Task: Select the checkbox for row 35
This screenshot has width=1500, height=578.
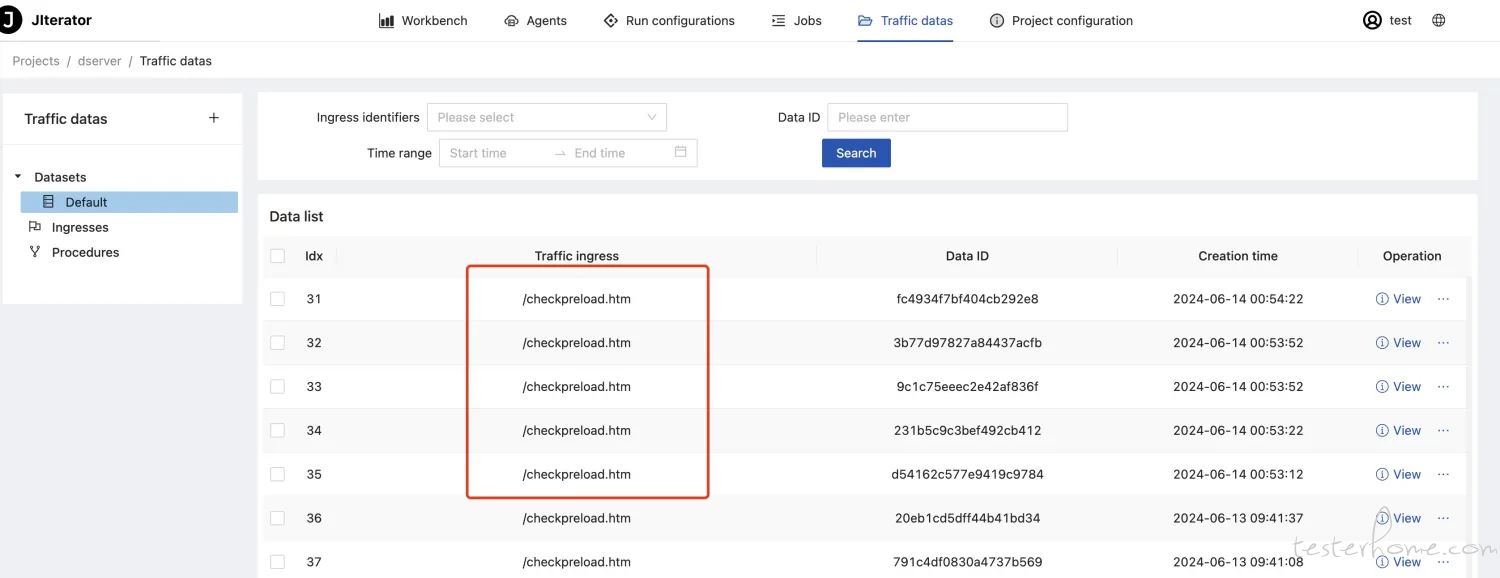Action: 277,474
